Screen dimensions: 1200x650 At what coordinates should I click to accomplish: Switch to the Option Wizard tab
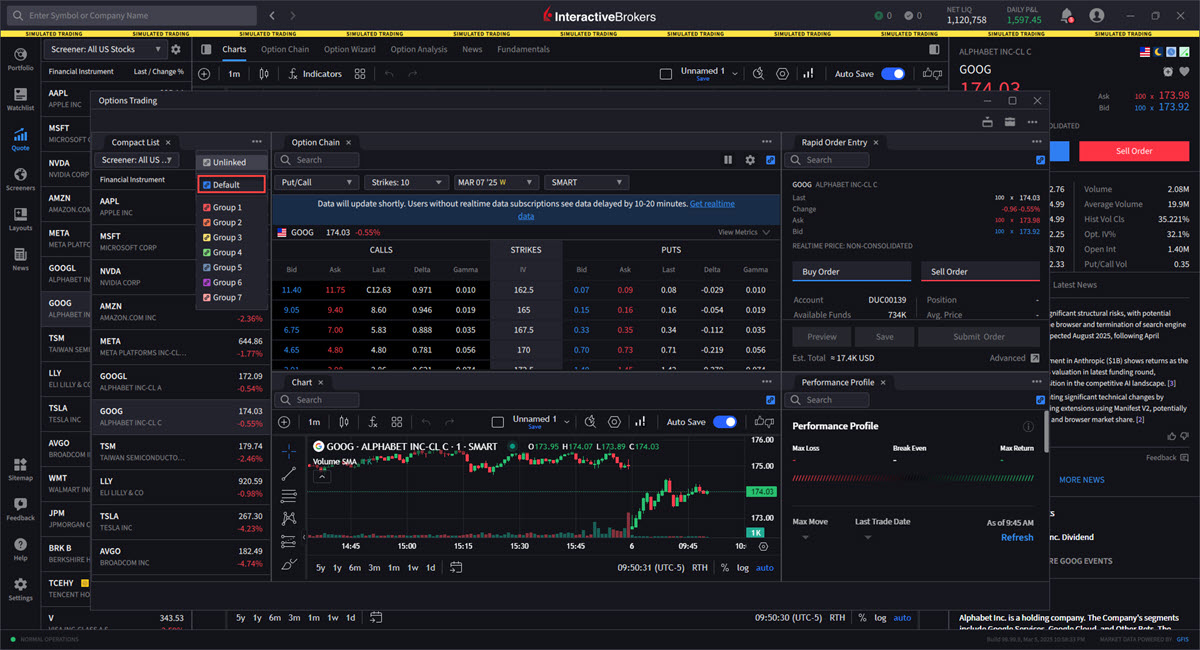[x=350, y=49]
